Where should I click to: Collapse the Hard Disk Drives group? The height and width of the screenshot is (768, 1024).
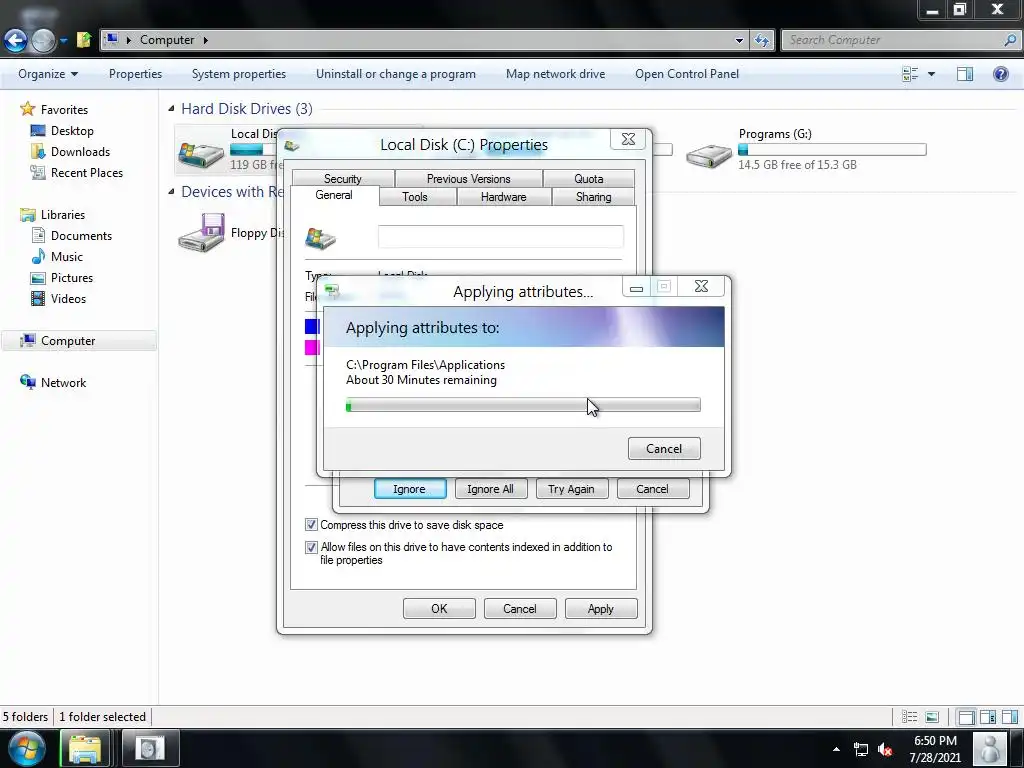pyautogui.click(x=171, y=108)
